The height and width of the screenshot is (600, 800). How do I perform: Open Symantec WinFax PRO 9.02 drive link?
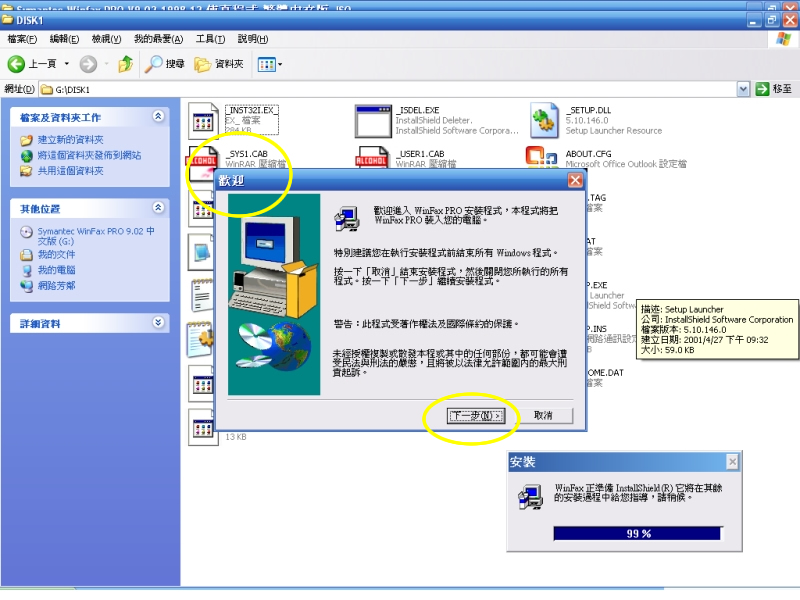click(96, 236)
